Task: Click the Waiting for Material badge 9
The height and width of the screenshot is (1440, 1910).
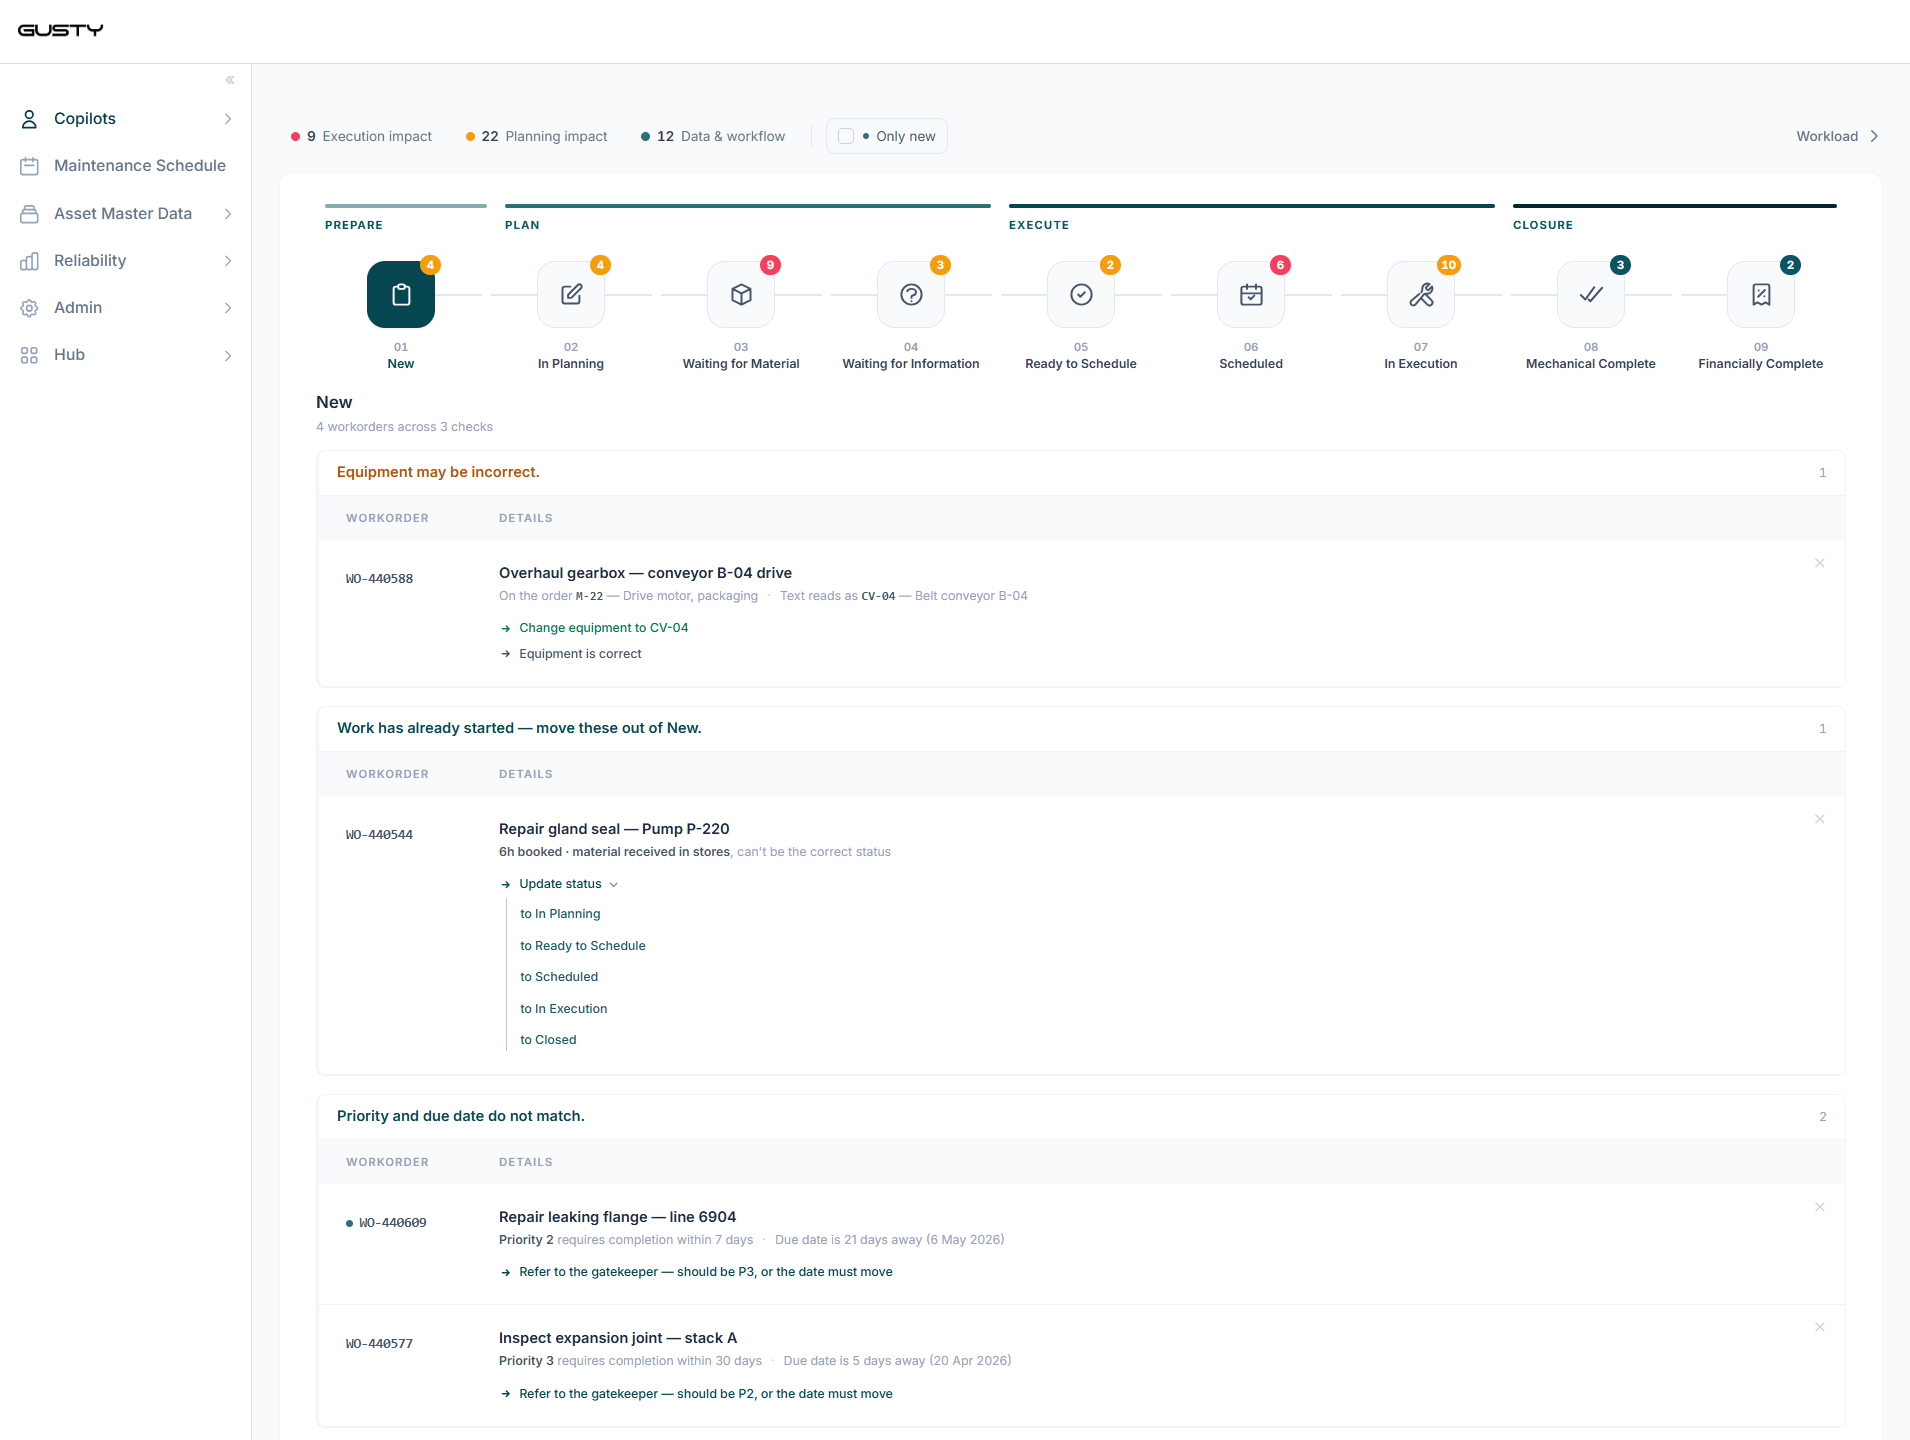Action: click(x=770, y=265)
